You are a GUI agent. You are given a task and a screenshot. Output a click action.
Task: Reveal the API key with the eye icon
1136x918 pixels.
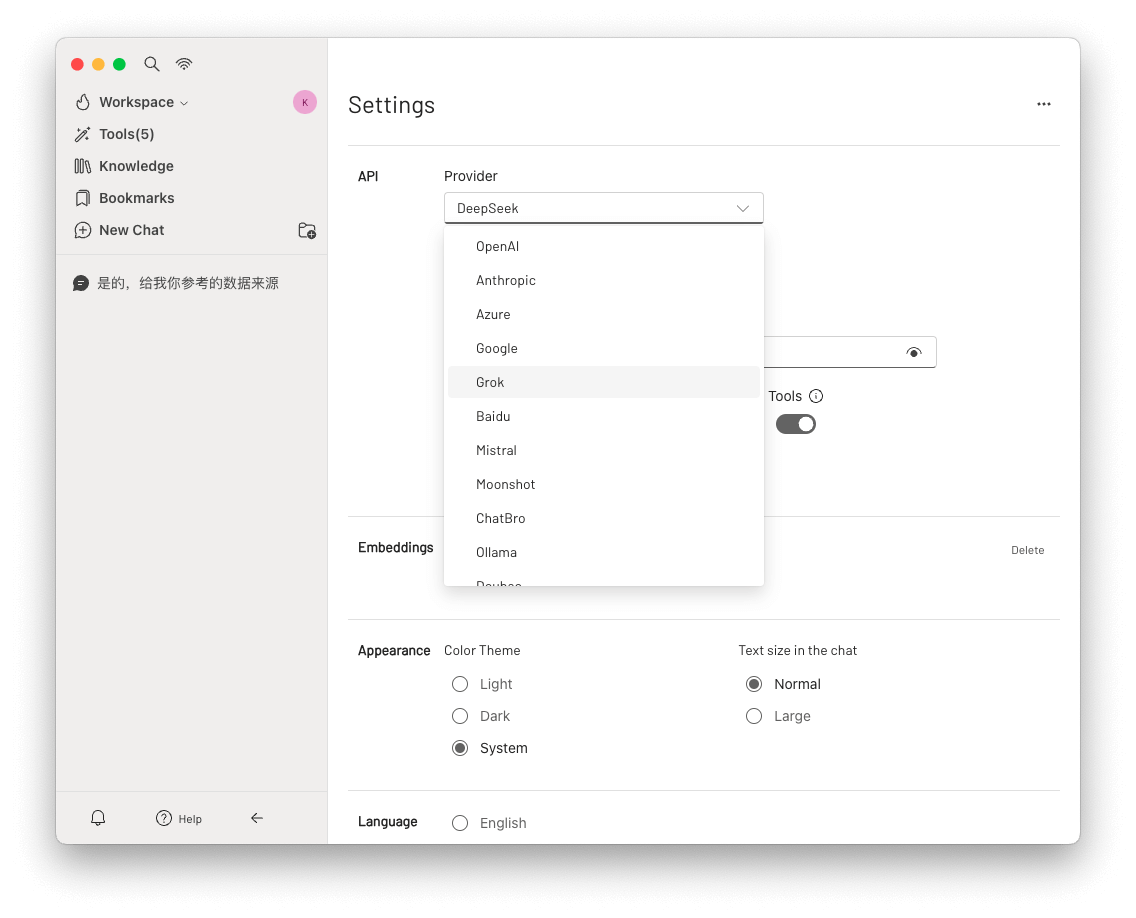[x=914, y=352]
